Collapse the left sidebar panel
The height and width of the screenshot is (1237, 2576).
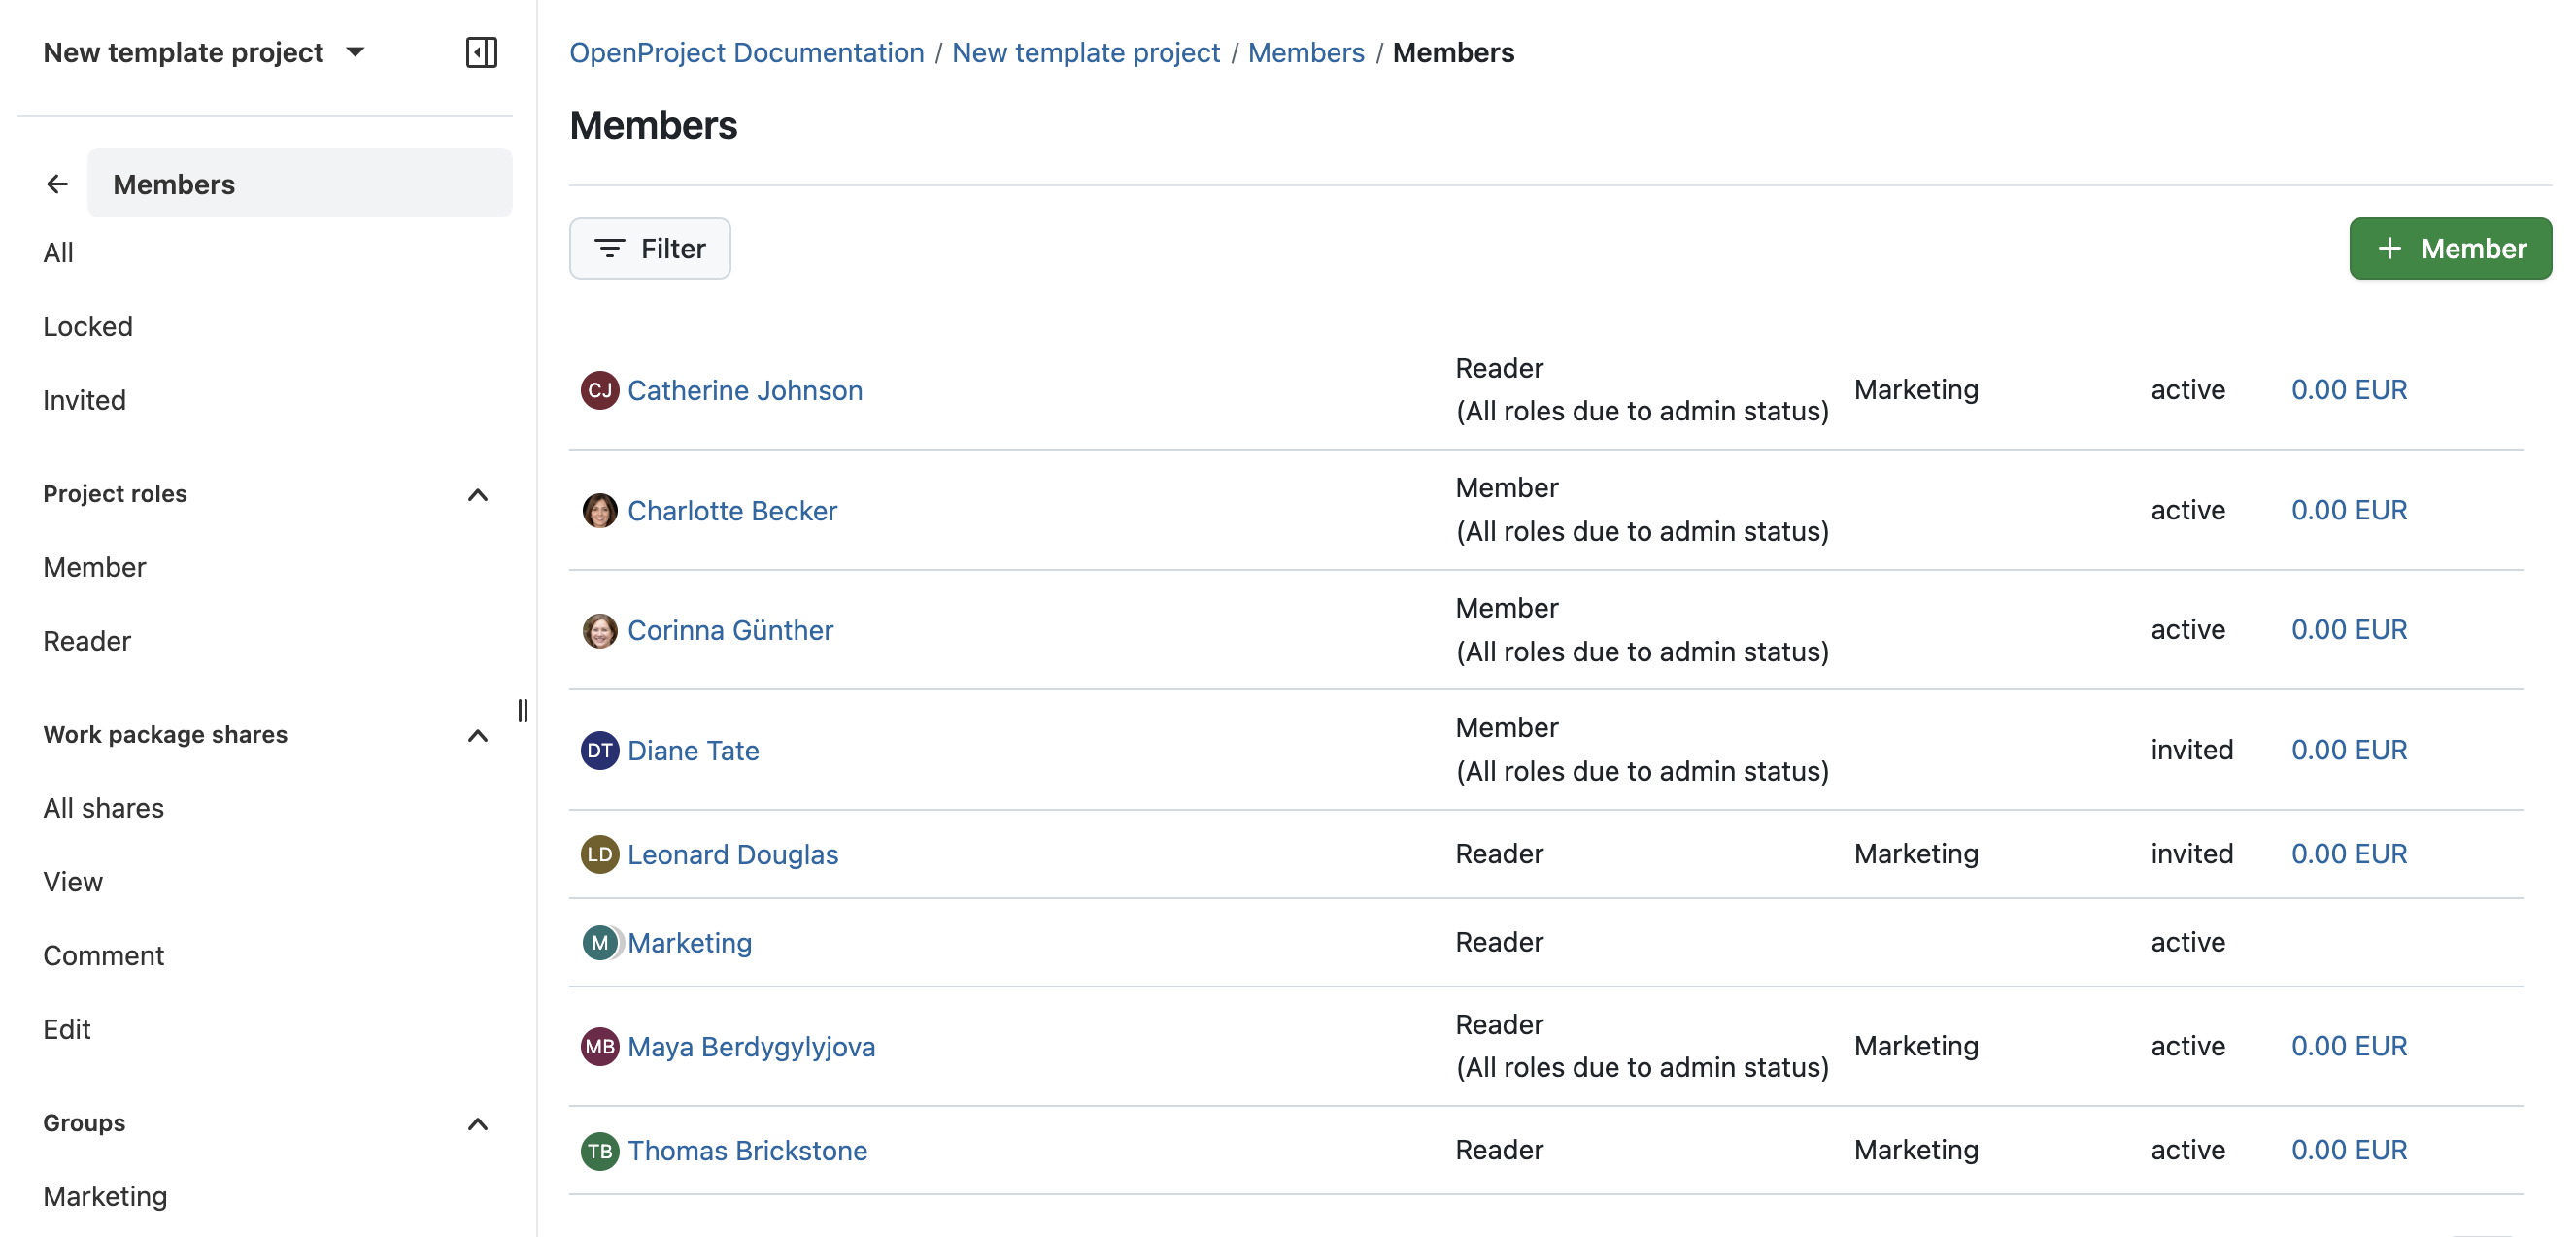482,52
